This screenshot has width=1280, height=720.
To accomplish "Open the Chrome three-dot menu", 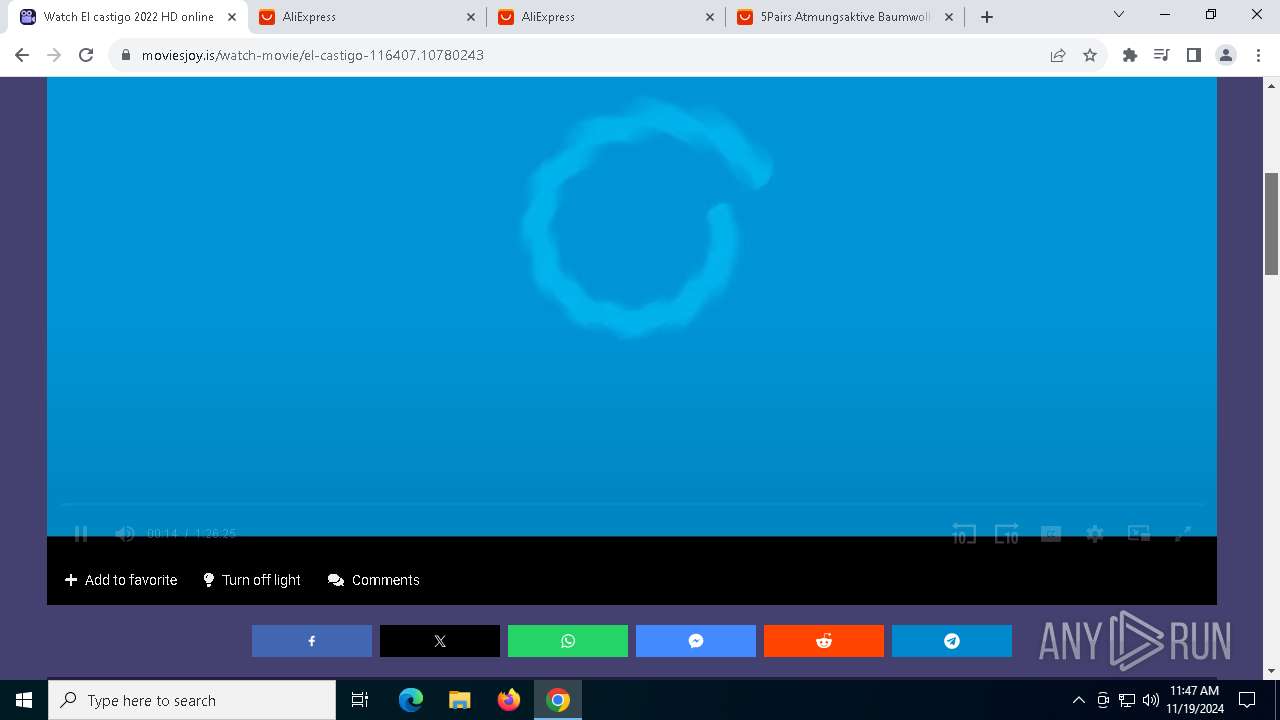I will click(1258, 55).
